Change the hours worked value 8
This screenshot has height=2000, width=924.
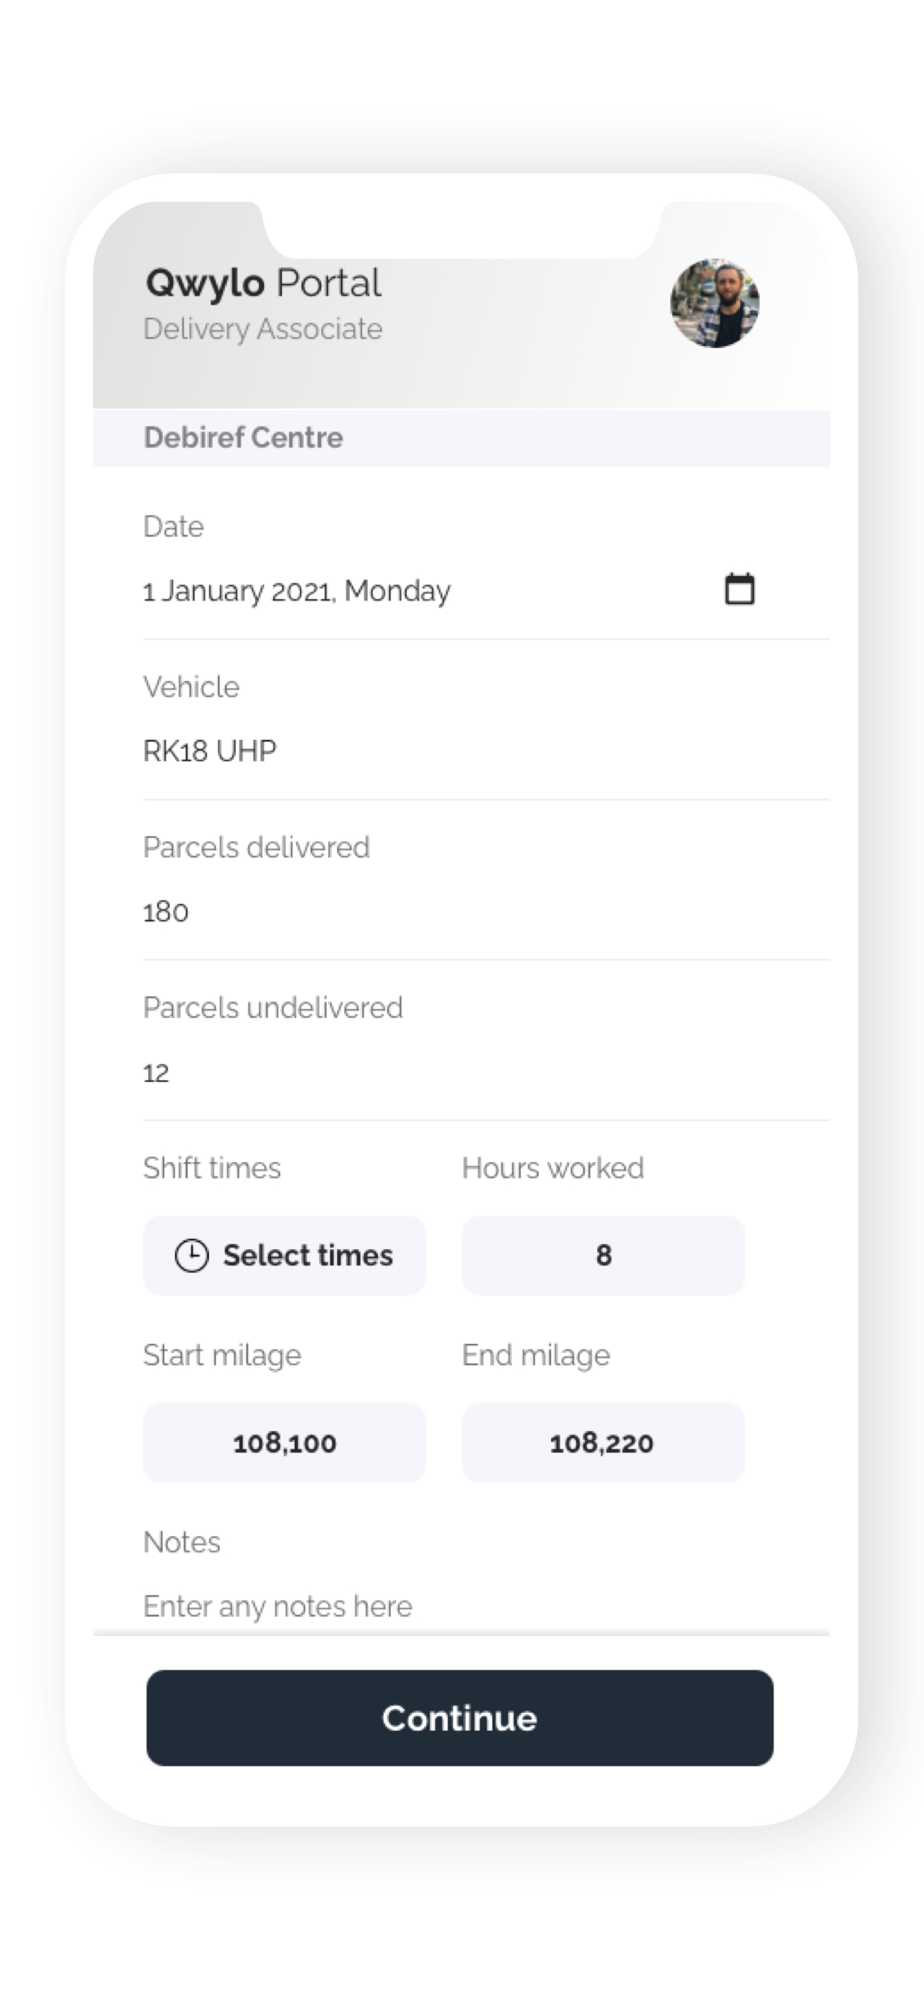(x=603, y=1255)
